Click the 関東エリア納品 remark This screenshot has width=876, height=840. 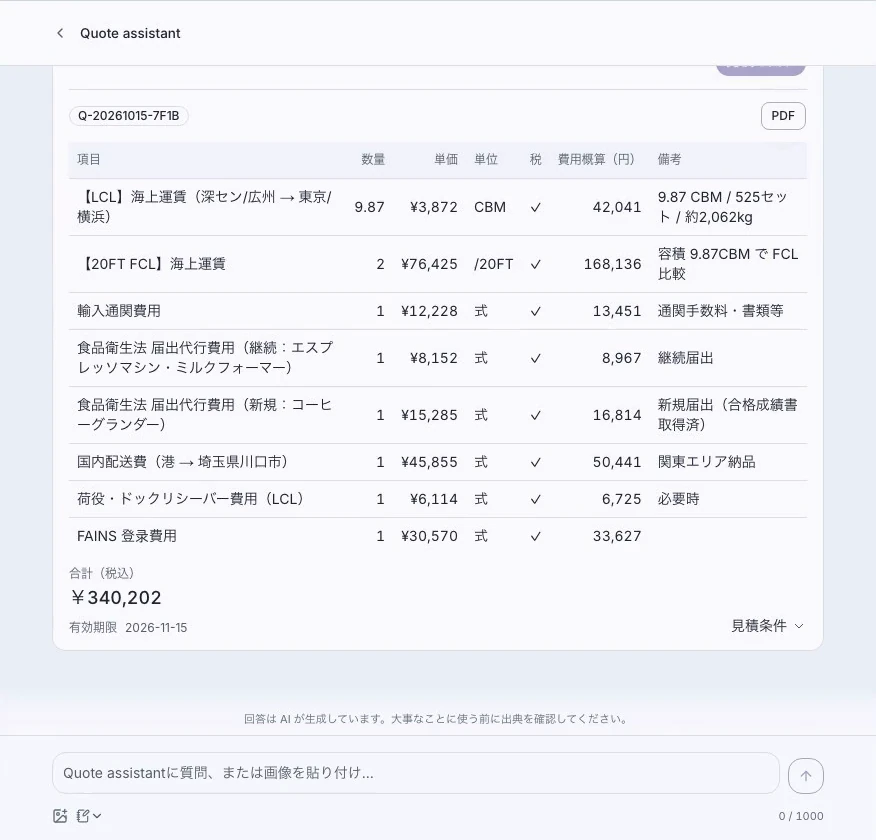point(707,462)
